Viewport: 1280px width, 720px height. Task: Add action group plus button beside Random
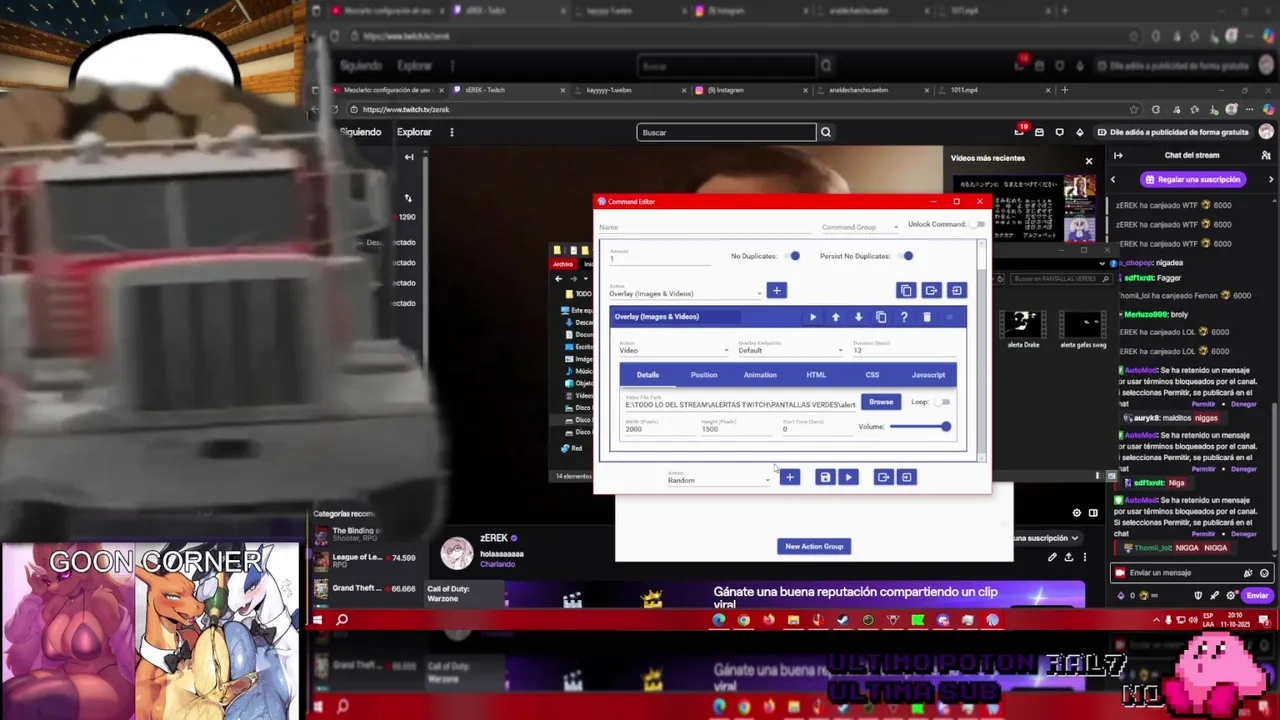tap(789, 477)
